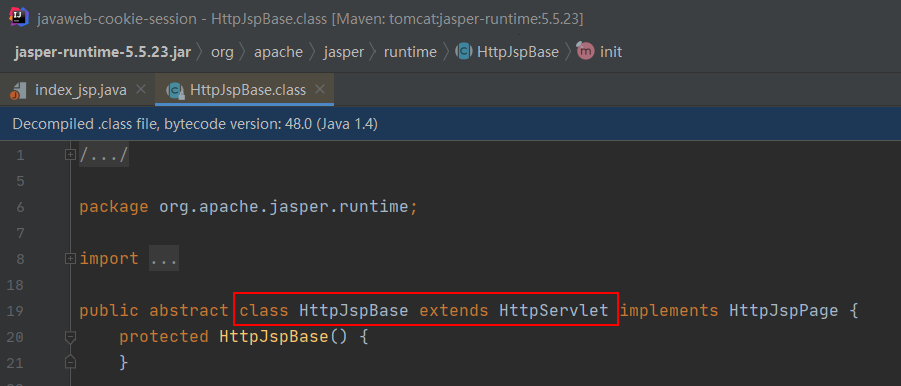Click the window title bar text
The height and width of the screenshot is (386, 901).
(310, 20)
